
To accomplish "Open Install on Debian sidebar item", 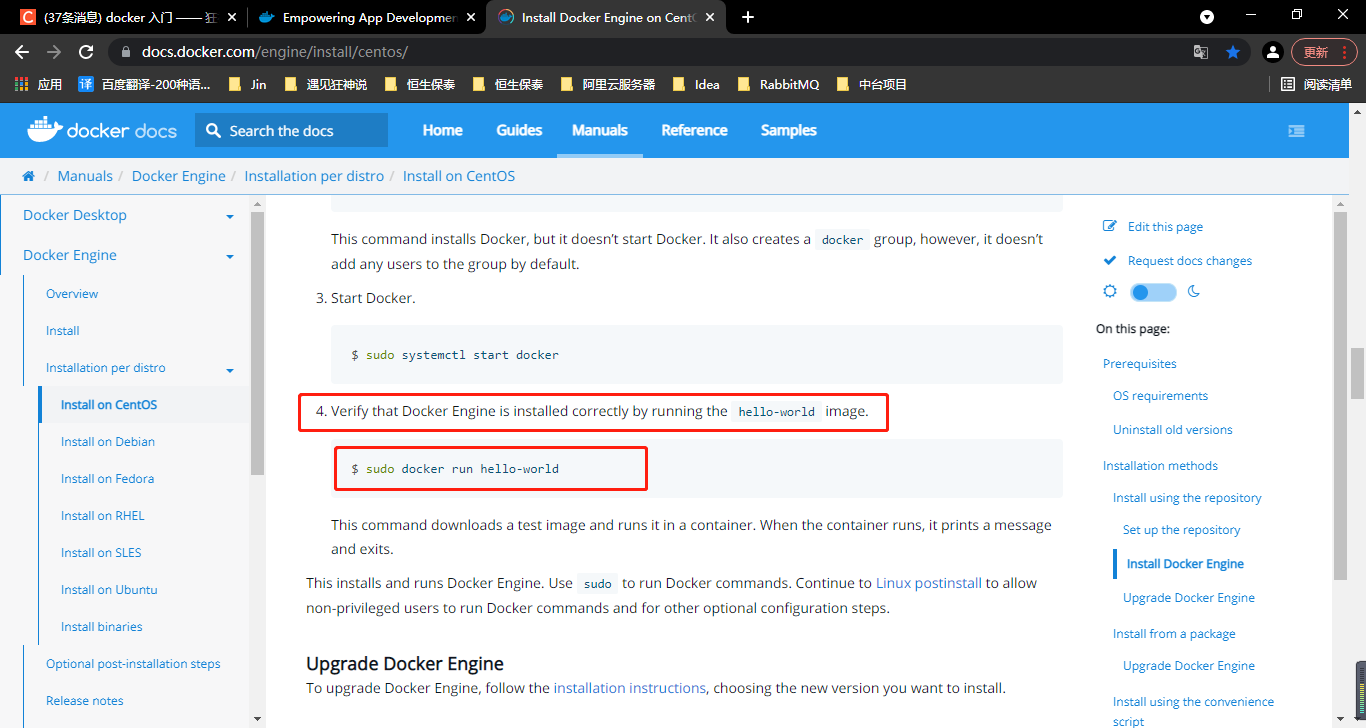I will pyautogui.click(x=108, y=442).
